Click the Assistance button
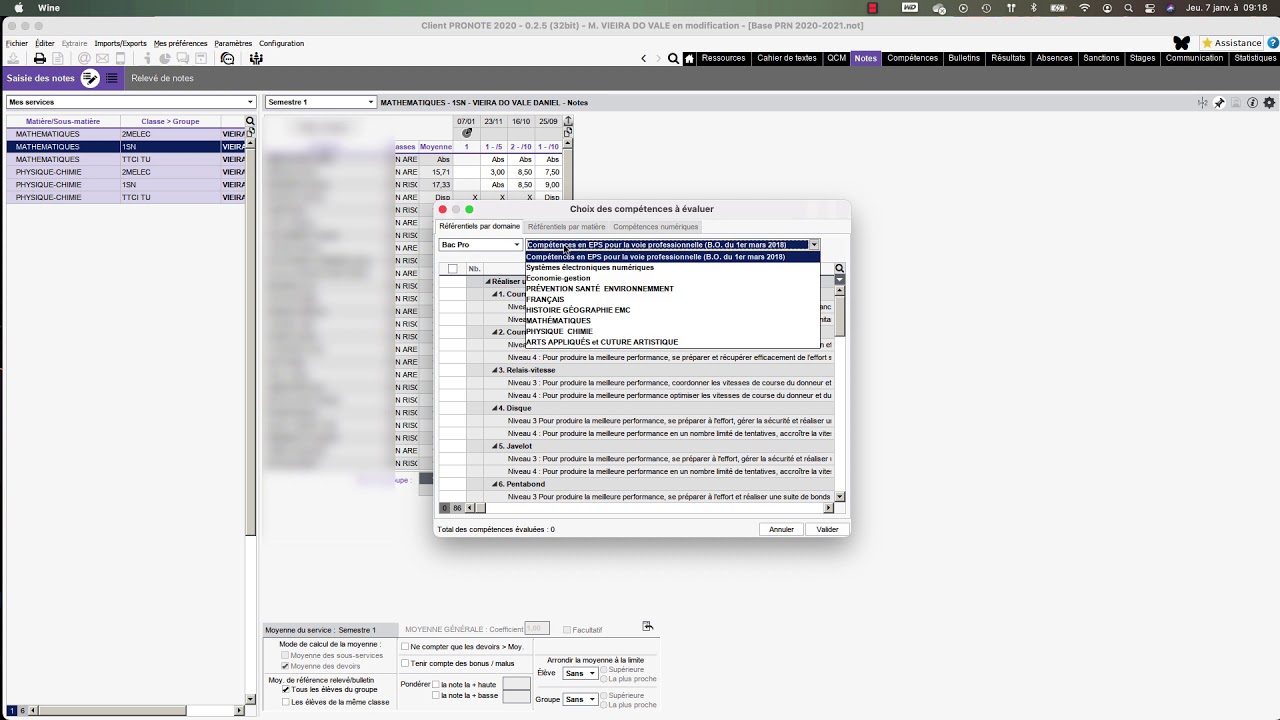 [x=1232, y=43]
